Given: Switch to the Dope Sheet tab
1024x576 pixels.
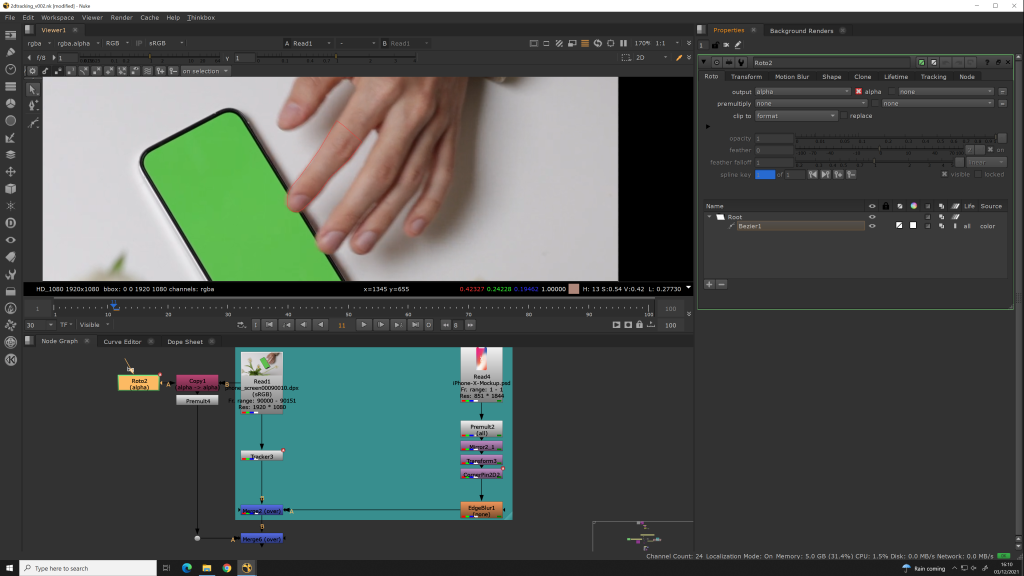Looking at the screenshot, I should coord(185,342).
